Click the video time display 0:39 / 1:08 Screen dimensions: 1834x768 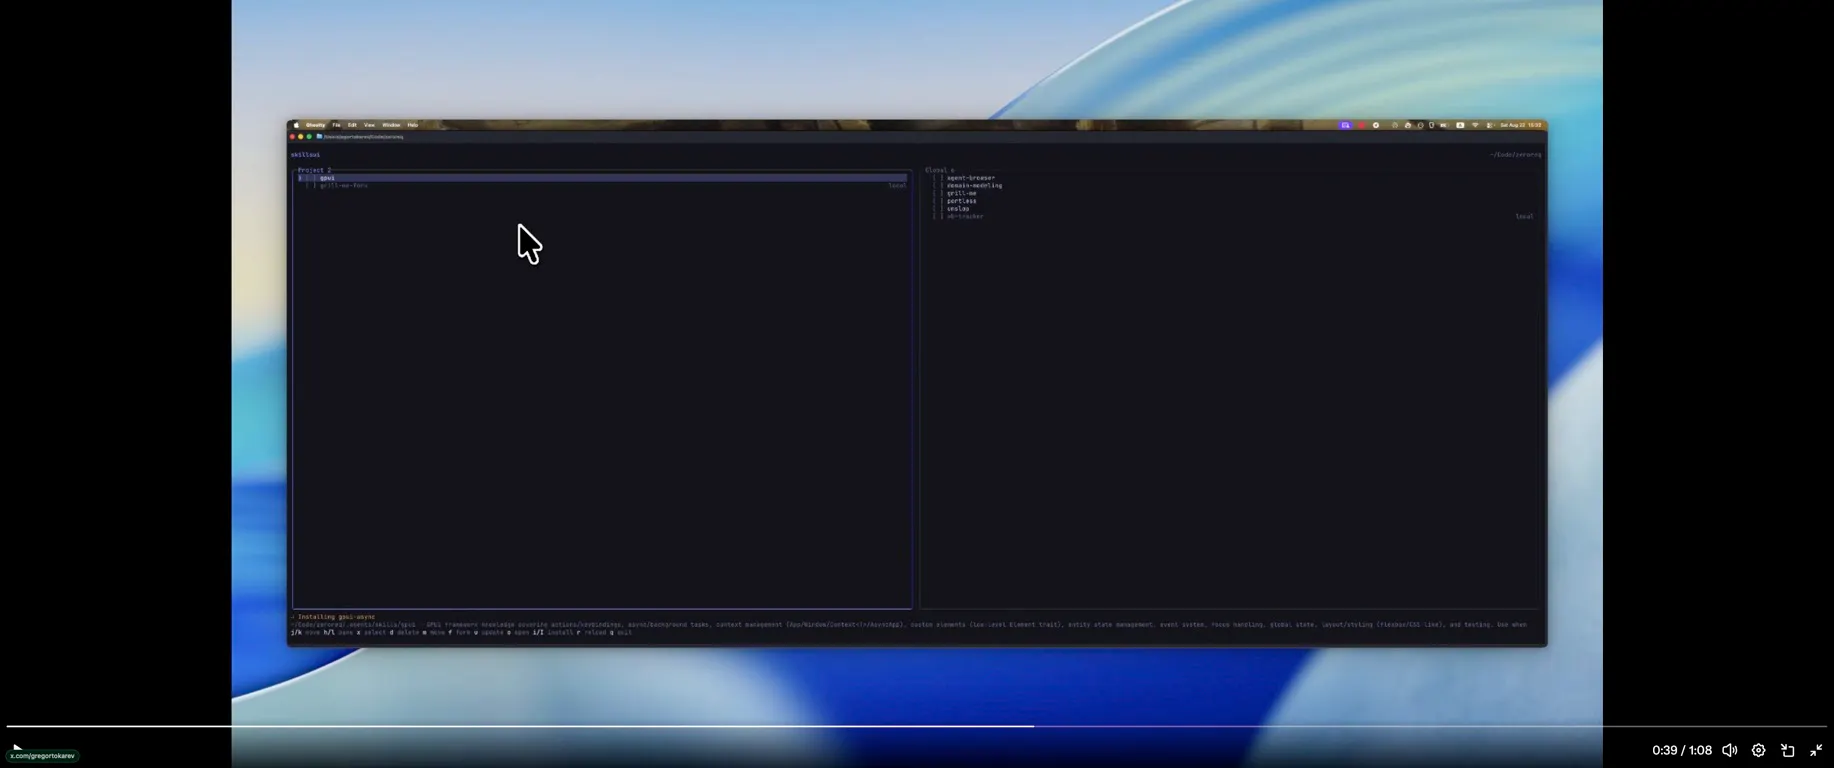[x=1682, y=750]
